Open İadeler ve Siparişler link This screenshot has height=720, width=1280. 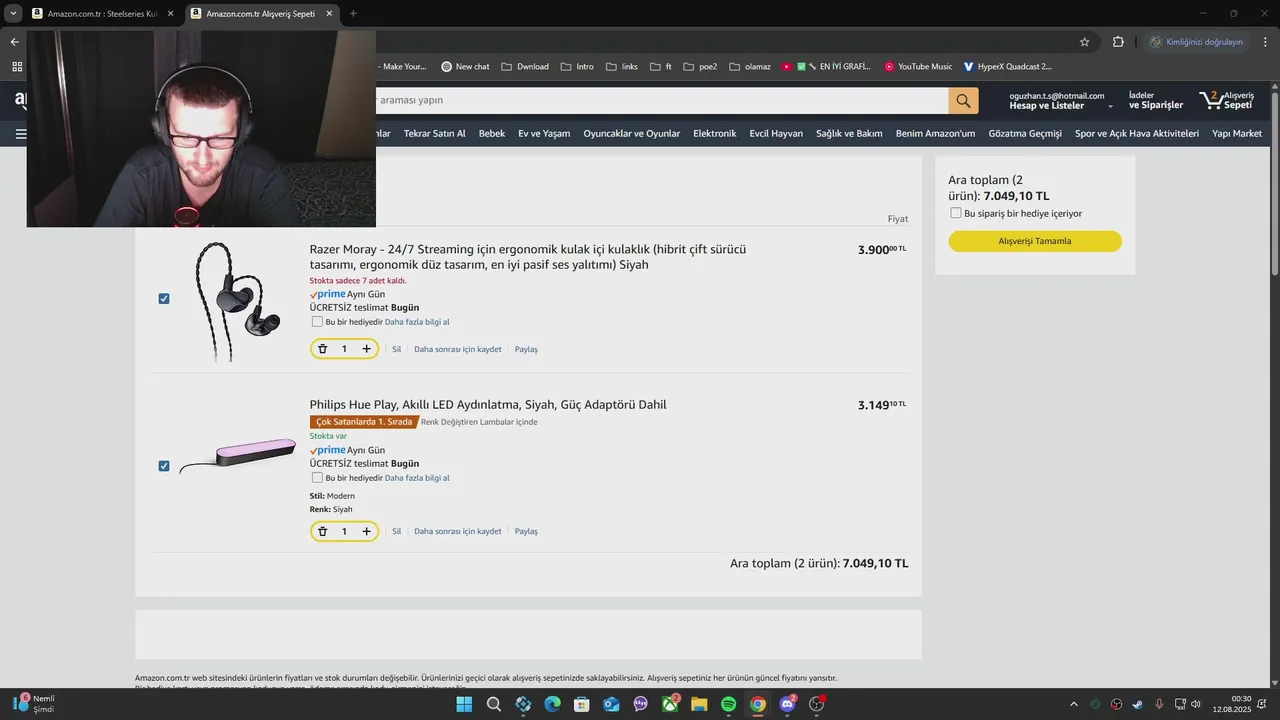pos(1156,100)
